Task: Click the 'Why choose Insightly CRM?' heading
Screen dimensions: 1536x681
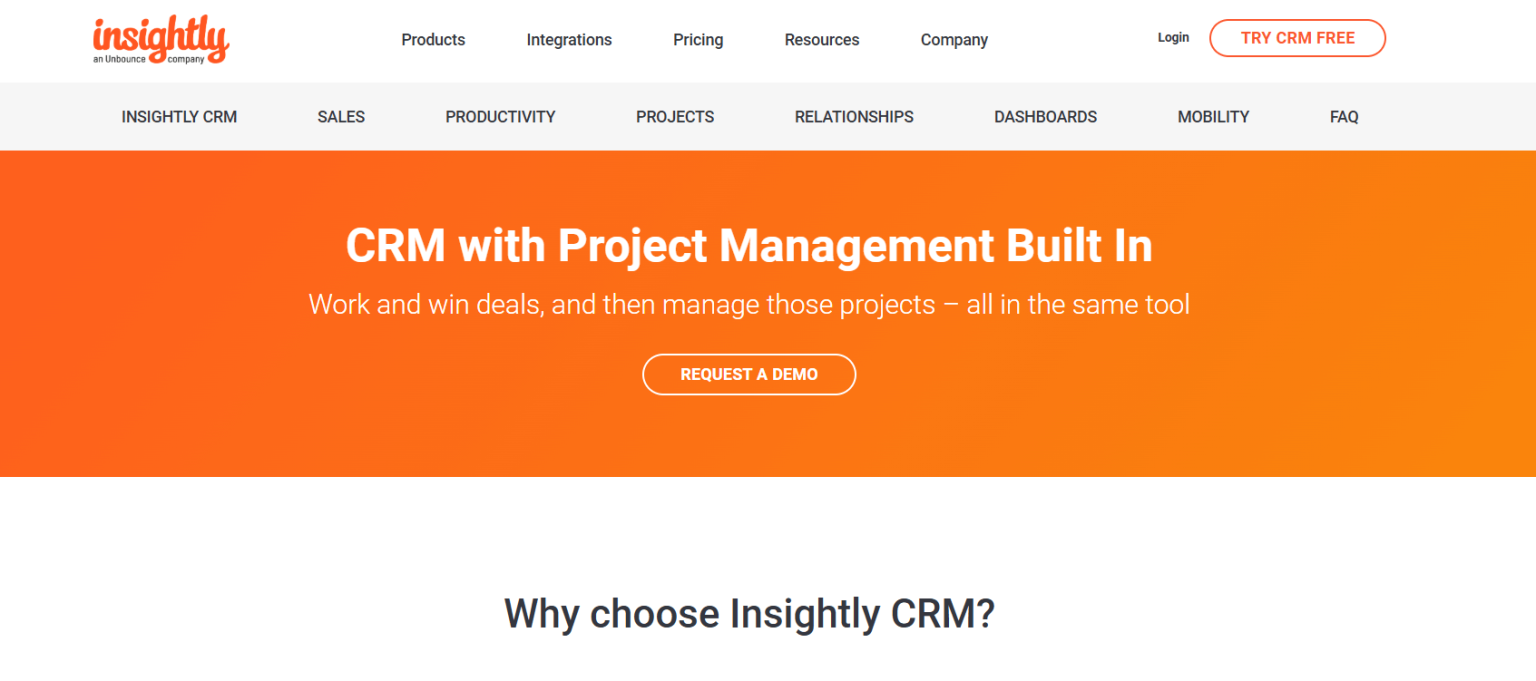Action: [x=748, y=613]
